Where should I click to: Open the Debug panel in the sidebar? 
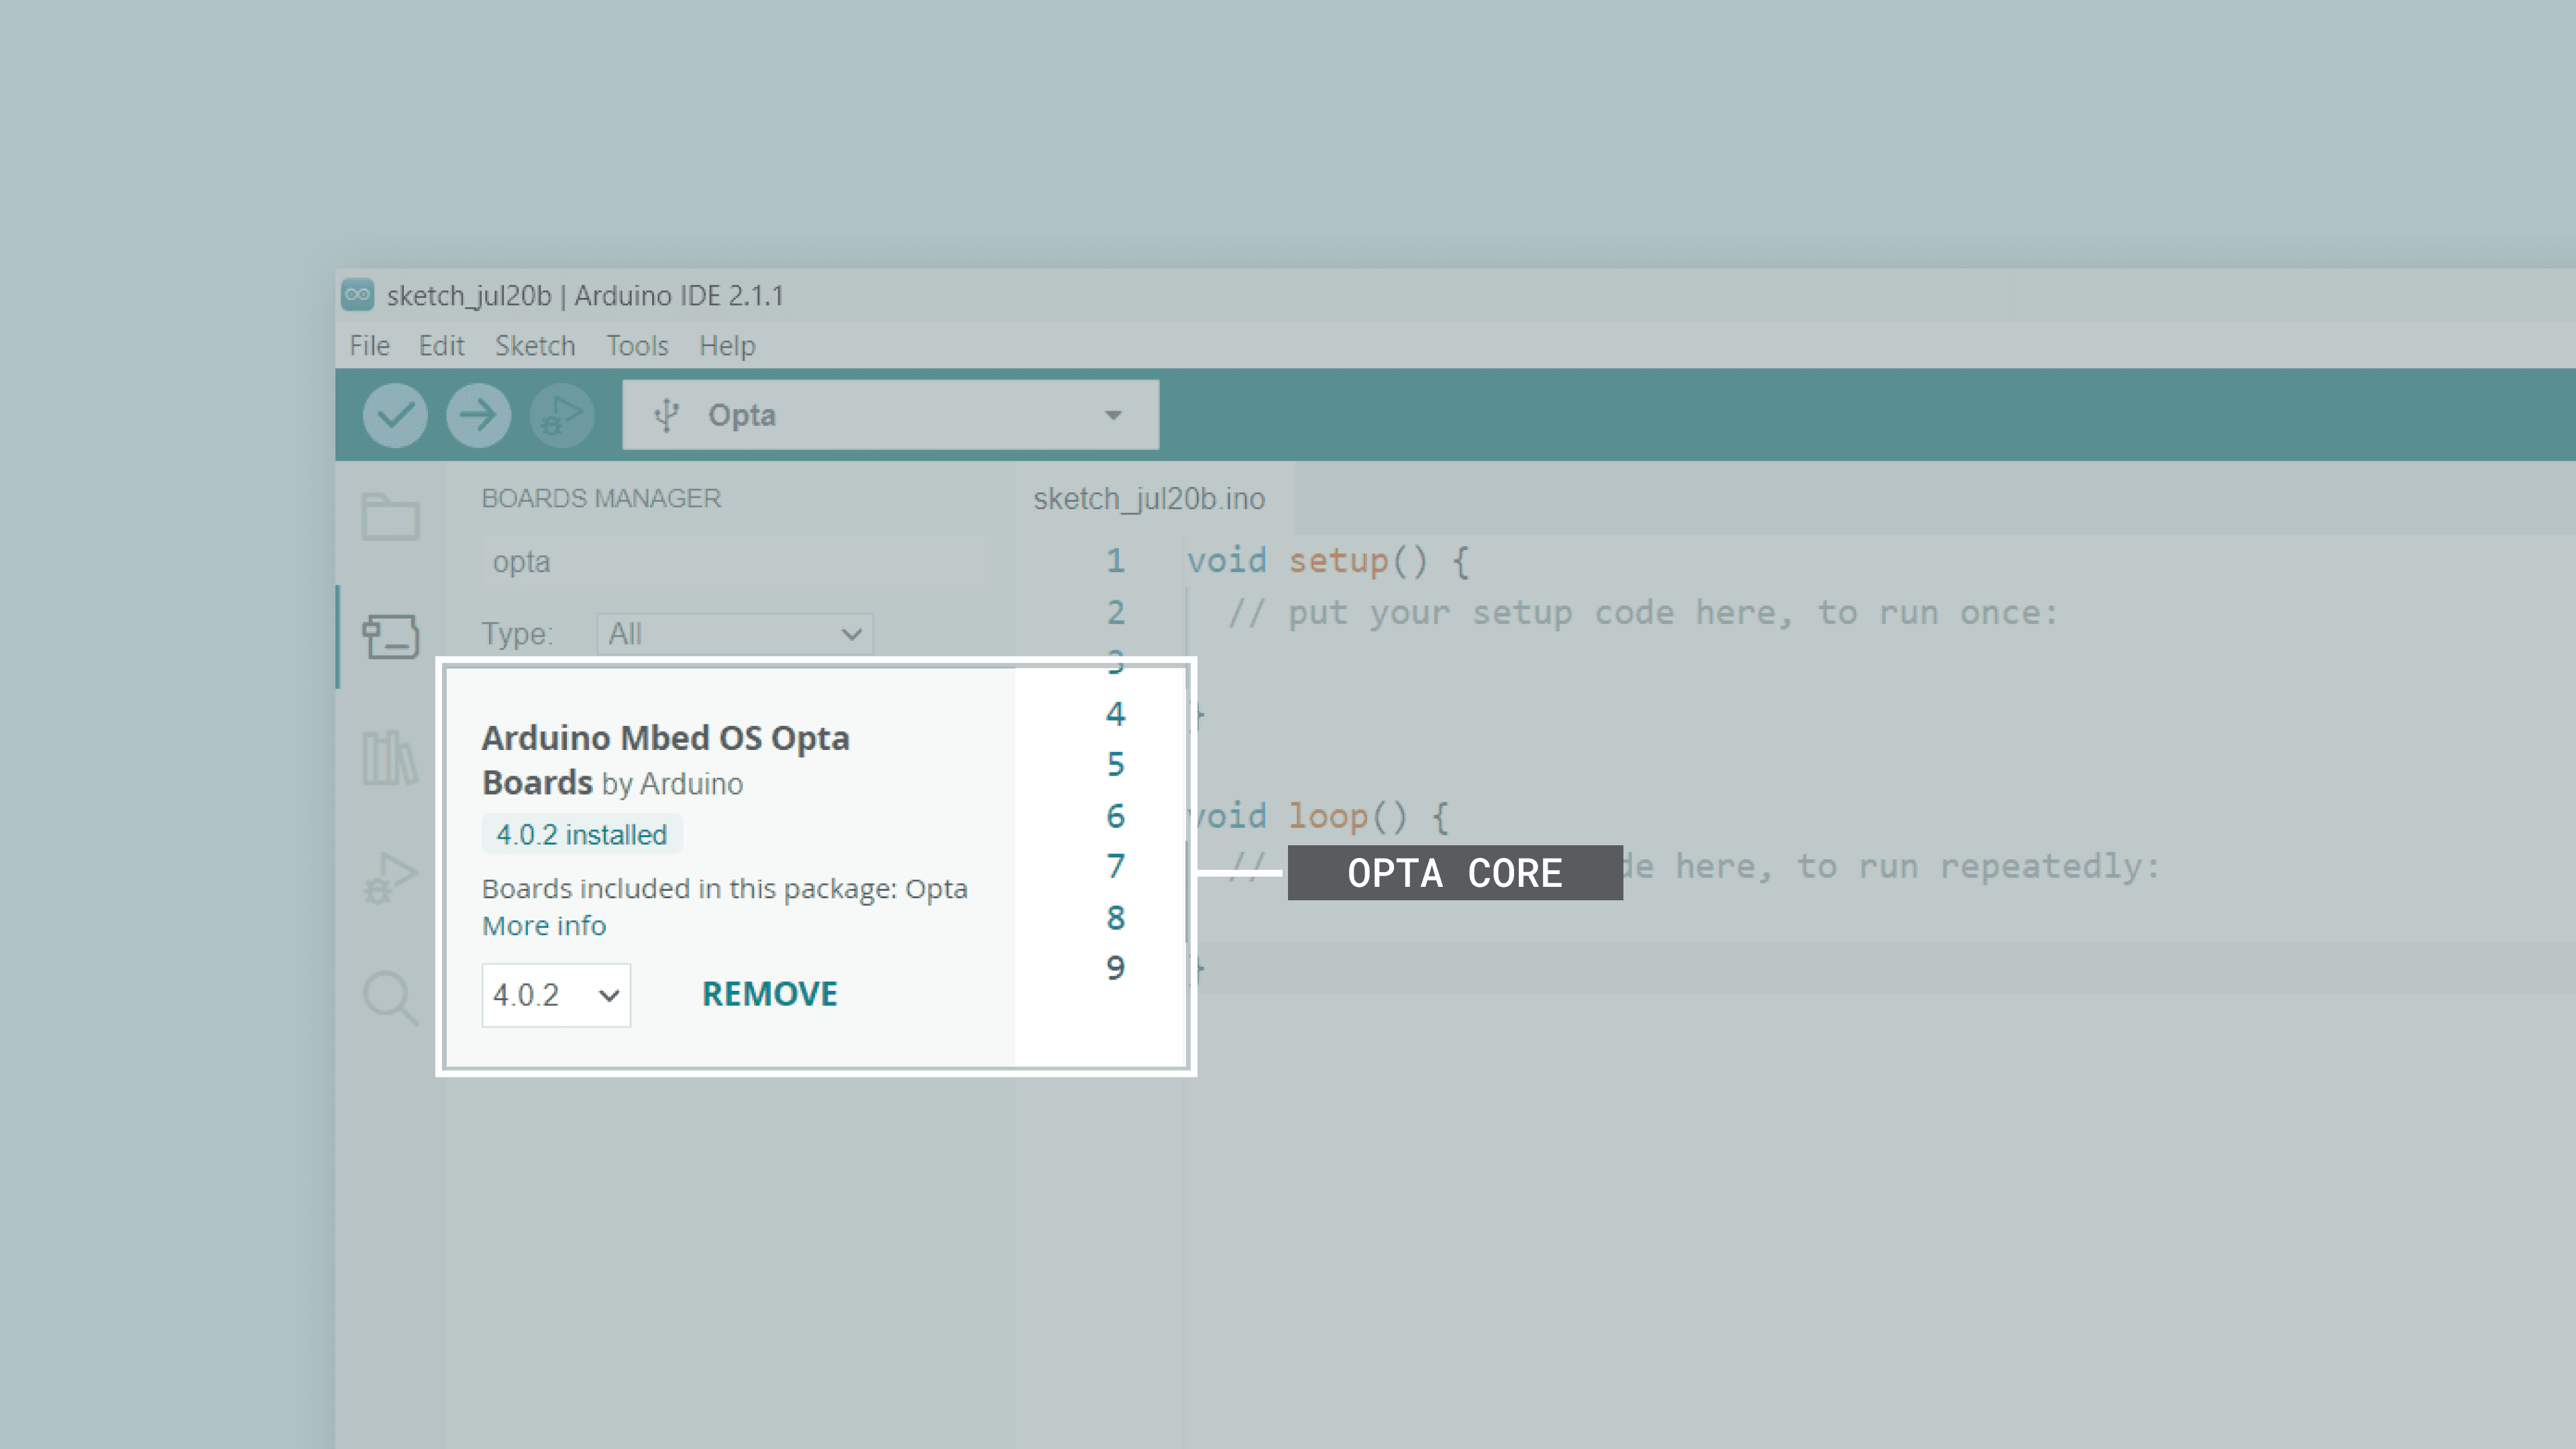click(390, 877)
